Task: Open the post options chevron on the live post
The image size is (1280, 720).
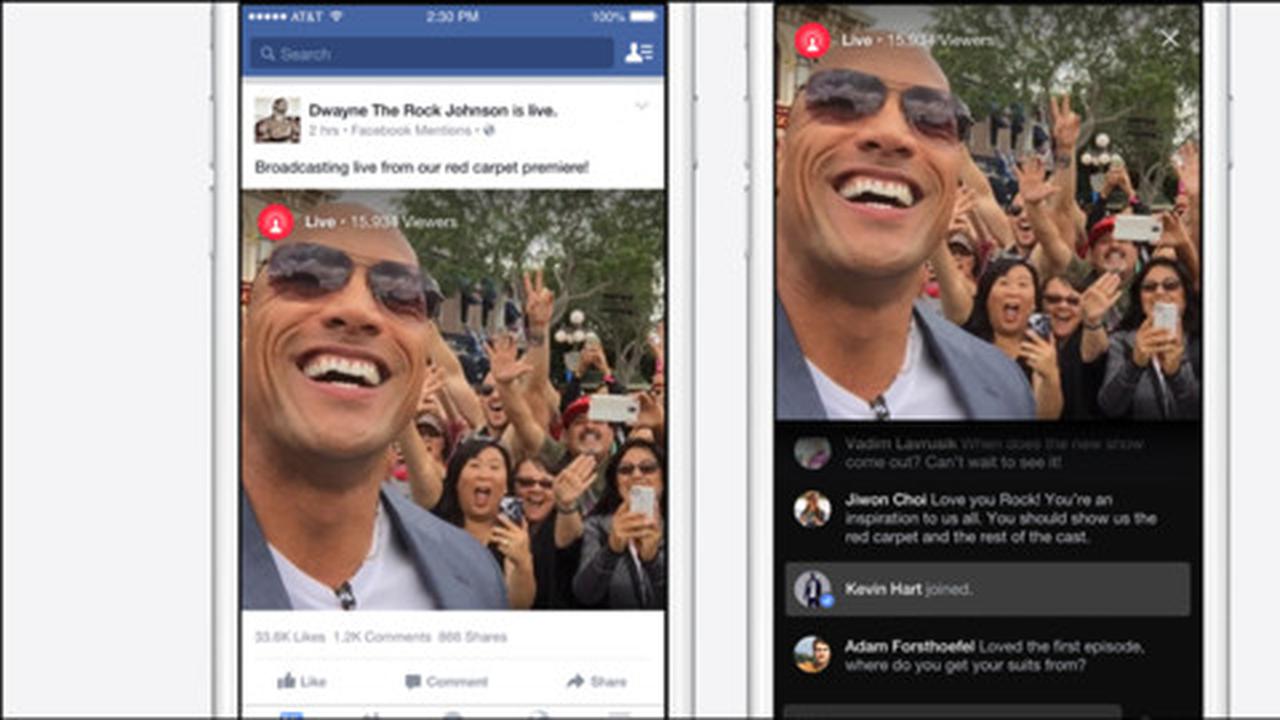Action: click(642, 105)
